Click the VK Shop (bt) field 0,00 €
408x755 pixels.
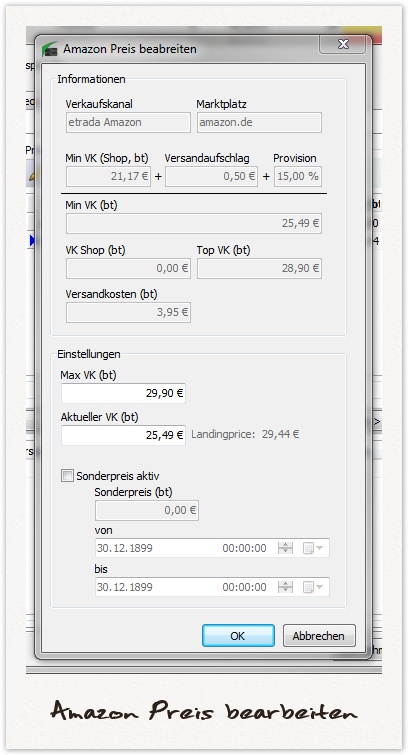click(x=128, y=268)
